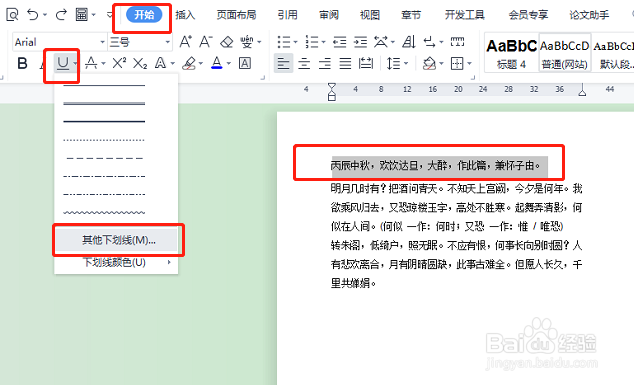634x385 pixels.
Task: Expand the Arial font name dropdown
Action: click(102, 42)
